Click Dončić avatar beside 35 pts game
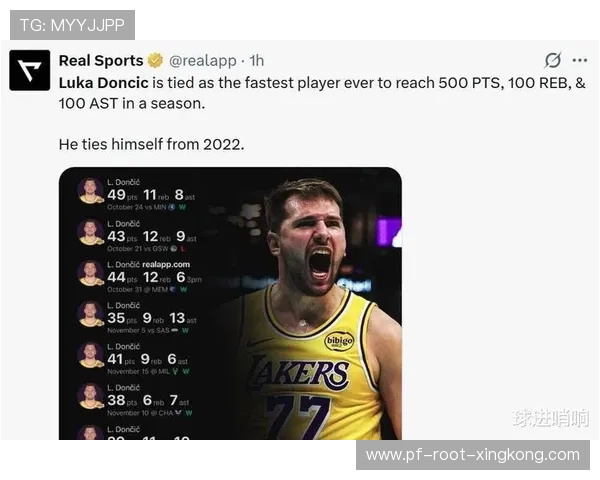 [x=90, y=314]
